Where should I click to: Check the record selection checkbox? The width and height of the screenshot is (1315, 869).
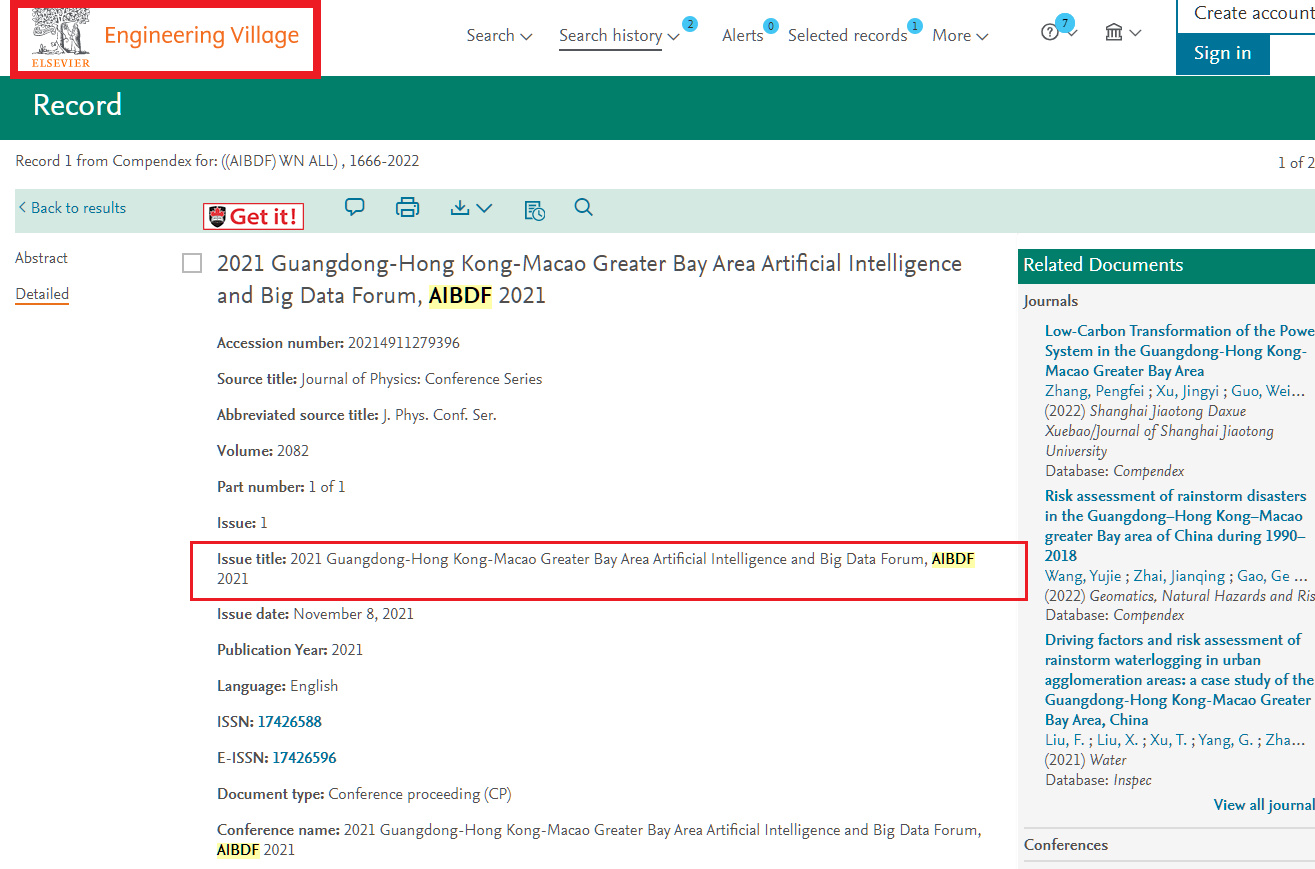pos(192,264)
